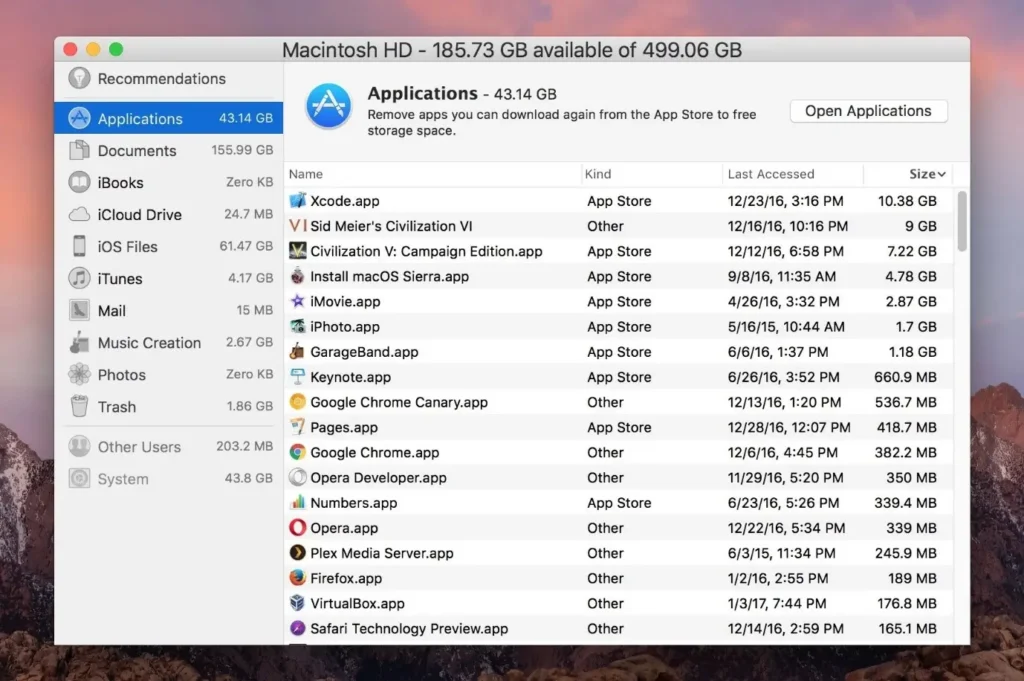This screenshot has height=681, width=1024.
Task: Open the iCloud Drive category
Action: 168,214
